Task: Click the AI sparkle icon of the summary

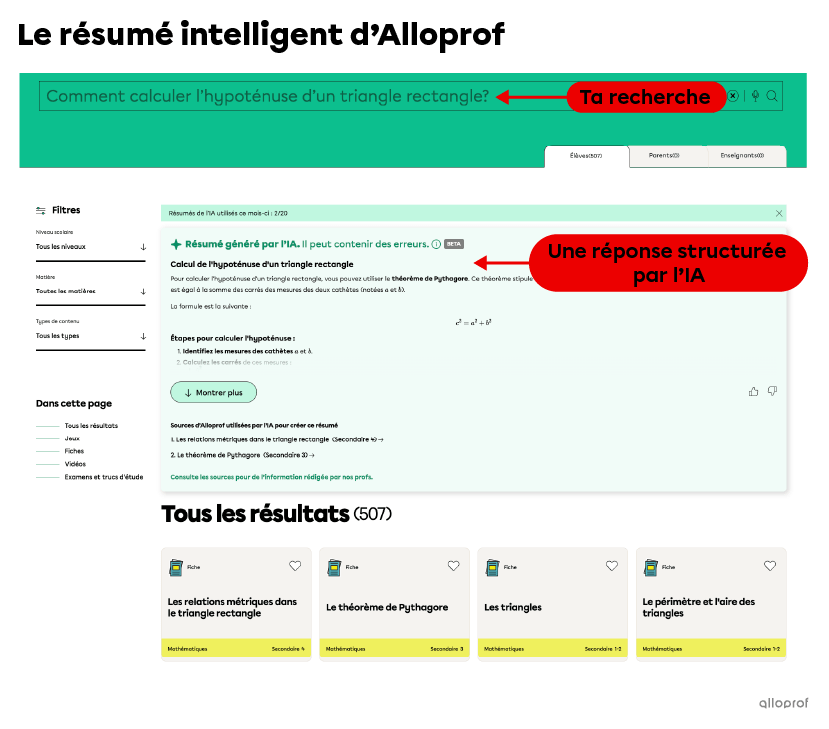Action: pyautogui.click(x=176, y=244)
